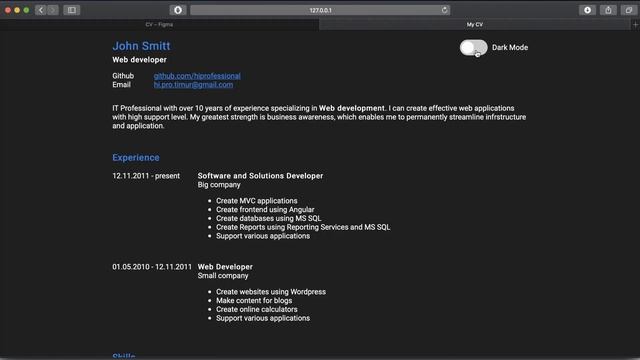Open the downloads icon in the toolbar
This screenshot has width=640, height=360.
587,10
